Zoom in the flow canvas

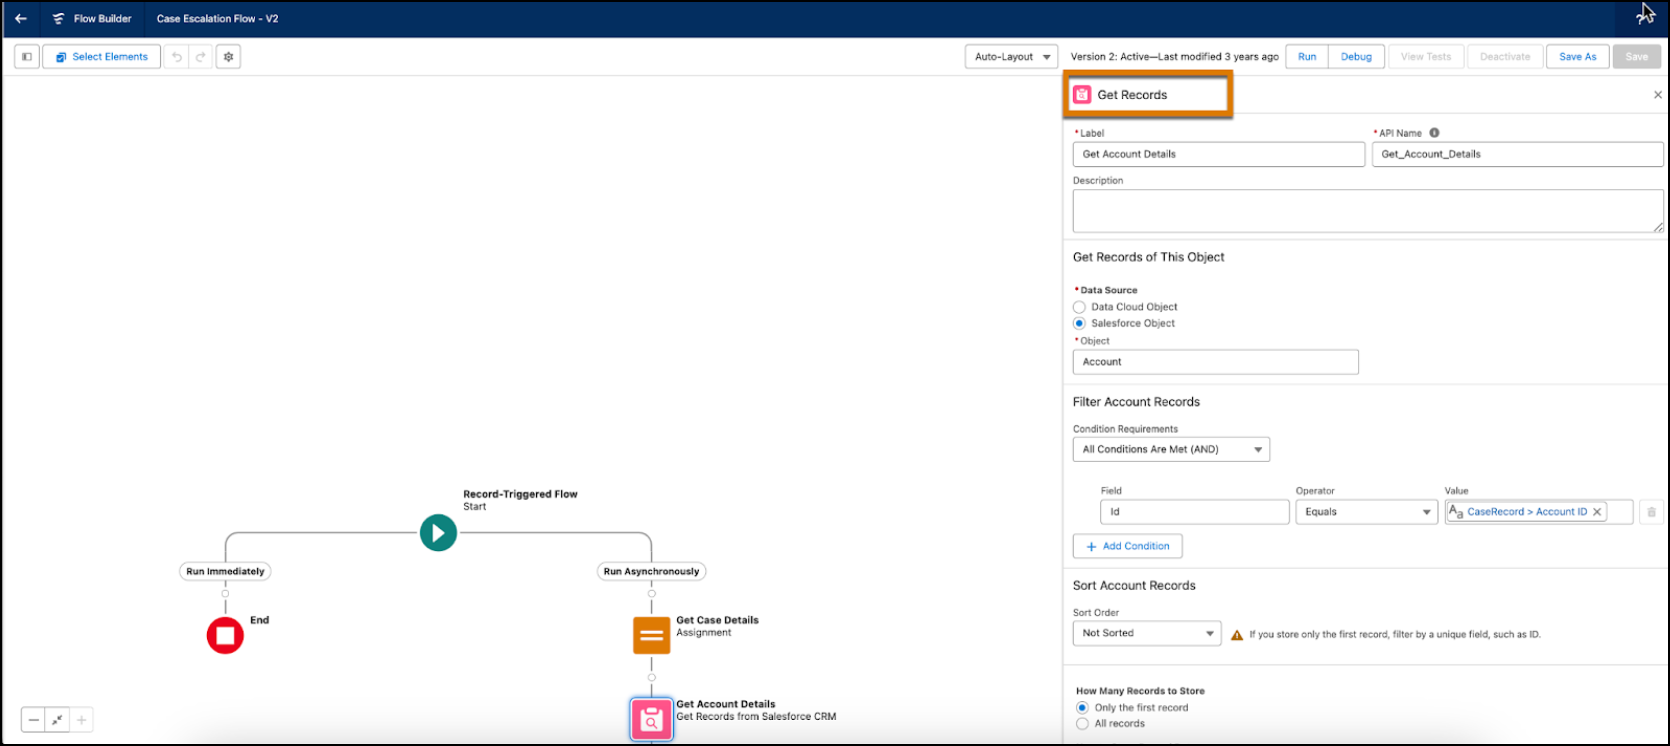tap(82, 720)
